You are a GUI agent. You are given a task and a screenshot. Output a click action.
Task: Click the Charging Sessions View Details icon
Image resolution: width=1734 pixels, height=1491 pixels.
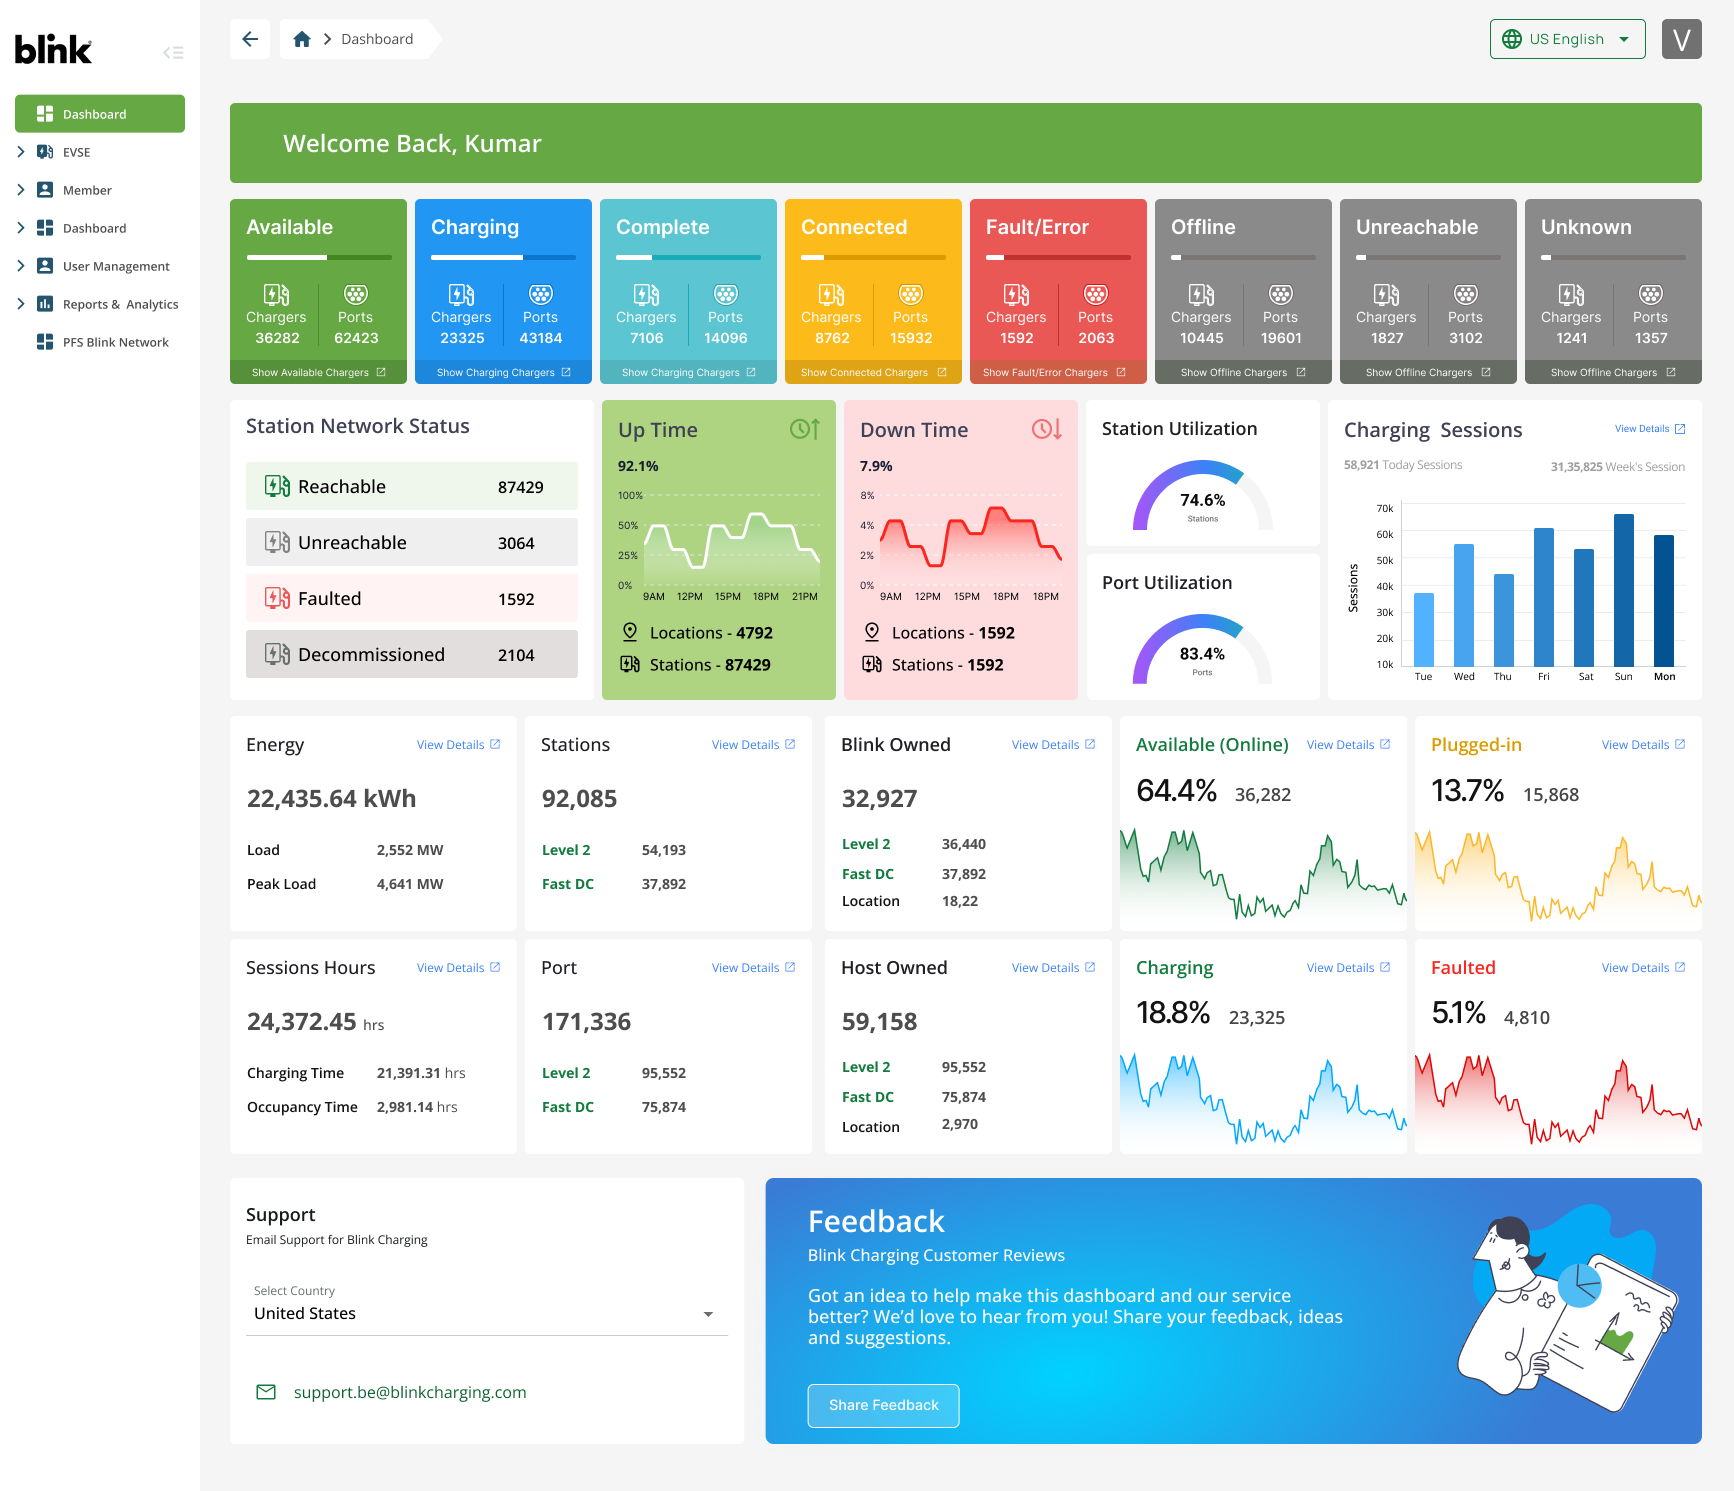1680,429
